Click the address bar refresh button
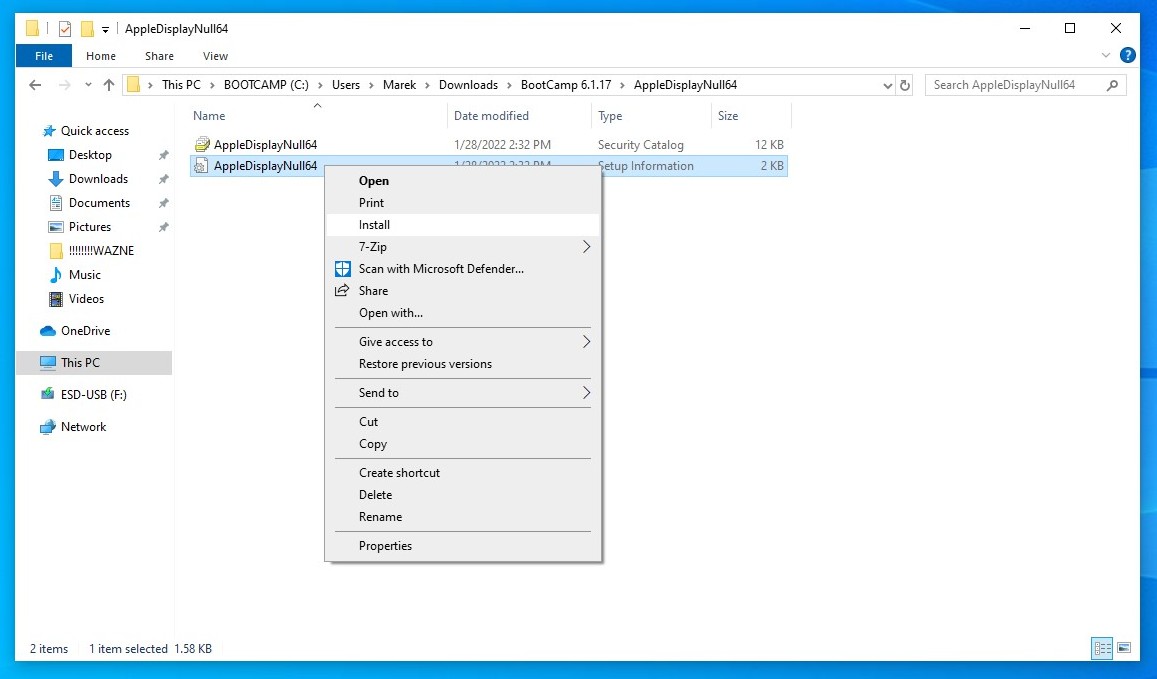 click(905, 85)
